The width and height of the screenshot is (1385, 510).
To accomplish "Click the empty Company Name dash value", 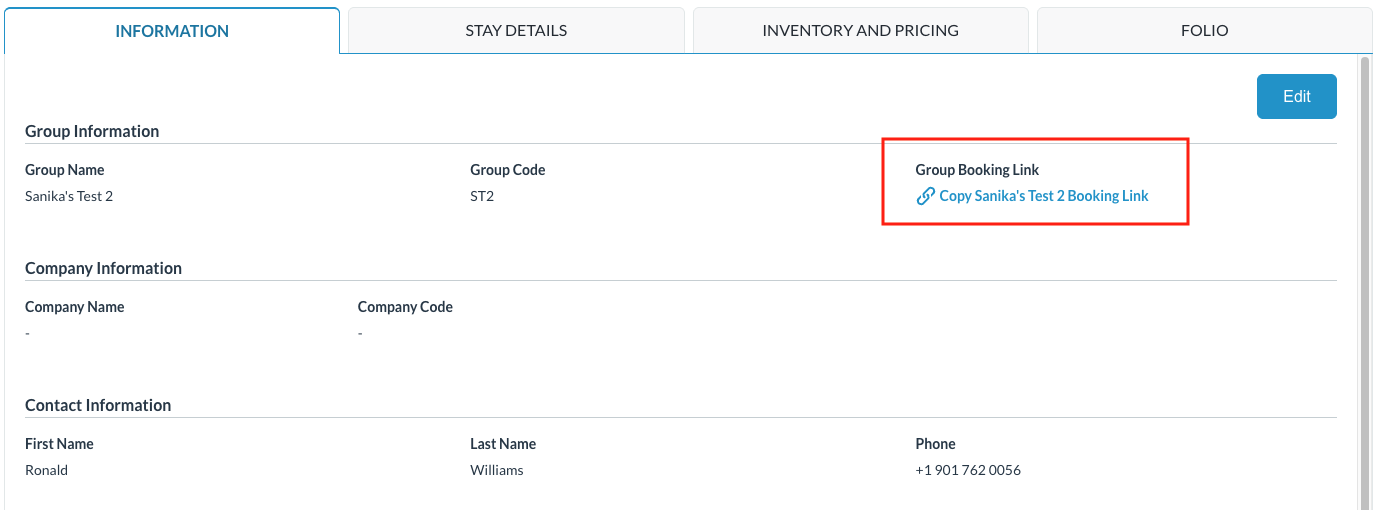I will pos(28,333).
